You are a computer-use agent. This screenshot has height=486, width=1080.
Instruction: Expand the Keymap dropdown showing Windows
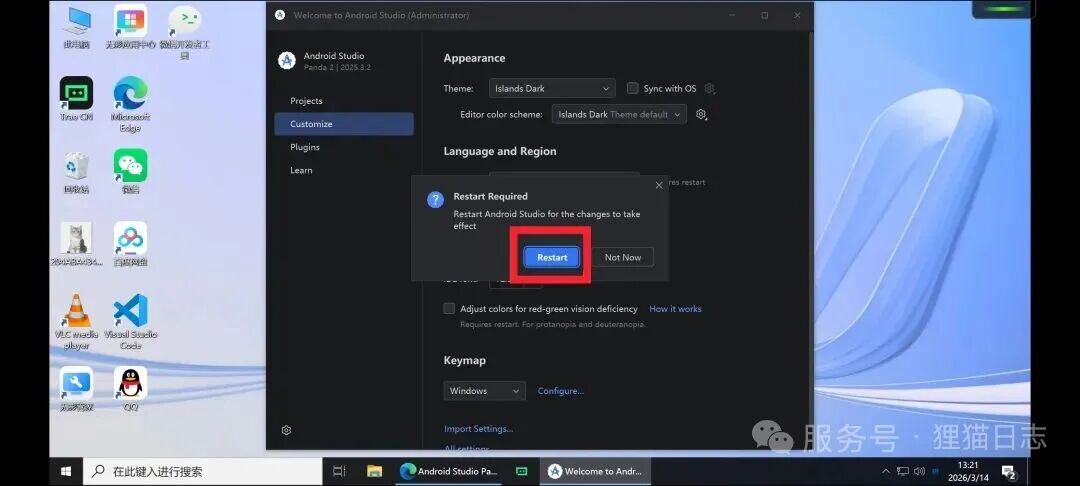[484, 391]
